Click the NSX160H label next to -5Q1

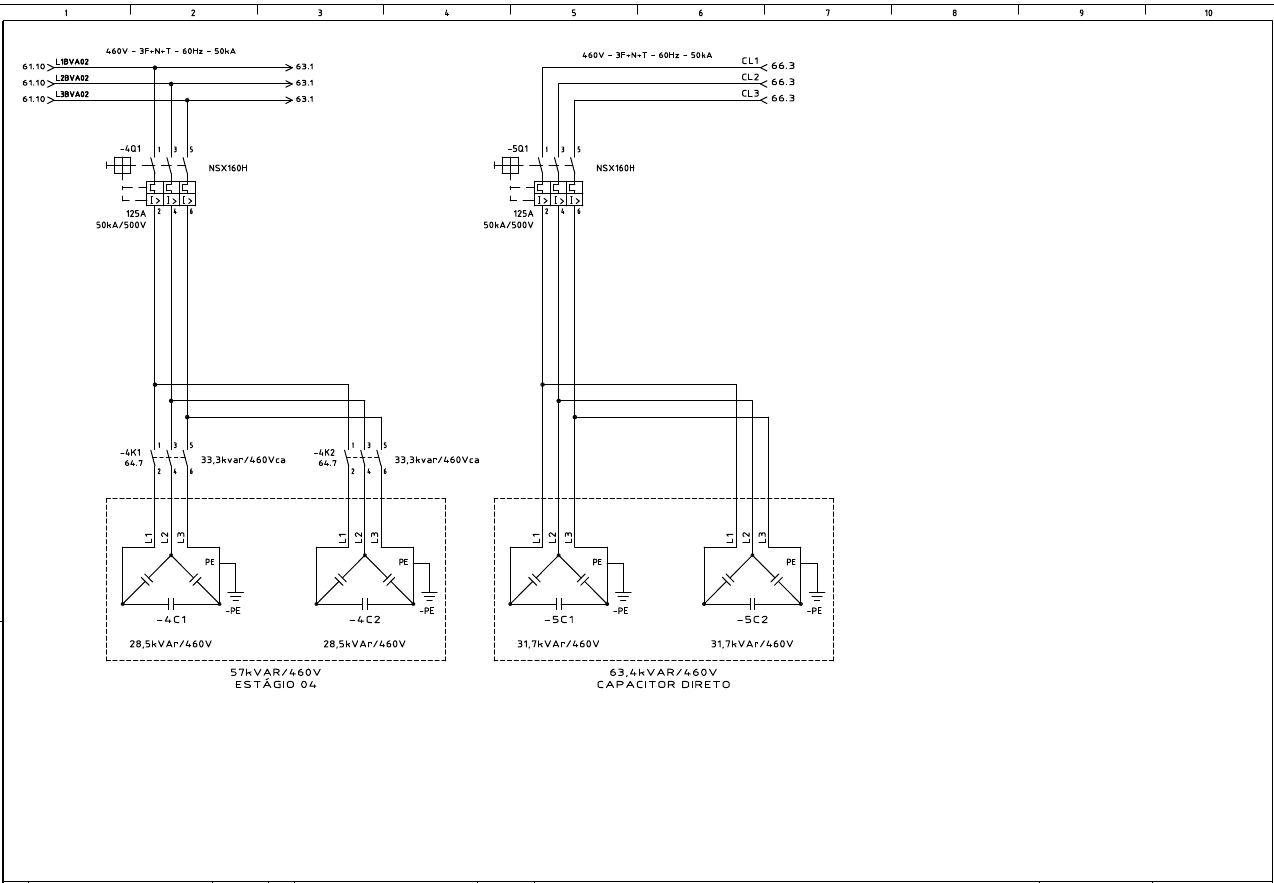615,168
